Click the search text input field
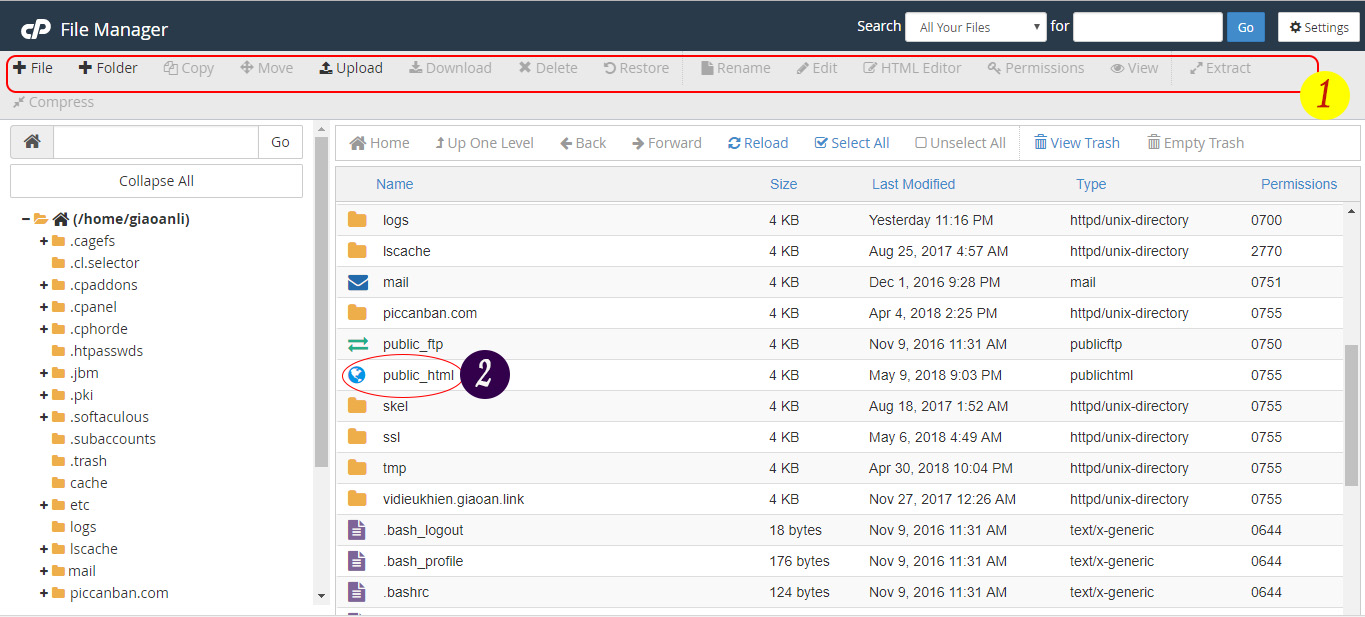This screenshot has height=617, width=1365. 1147,27
